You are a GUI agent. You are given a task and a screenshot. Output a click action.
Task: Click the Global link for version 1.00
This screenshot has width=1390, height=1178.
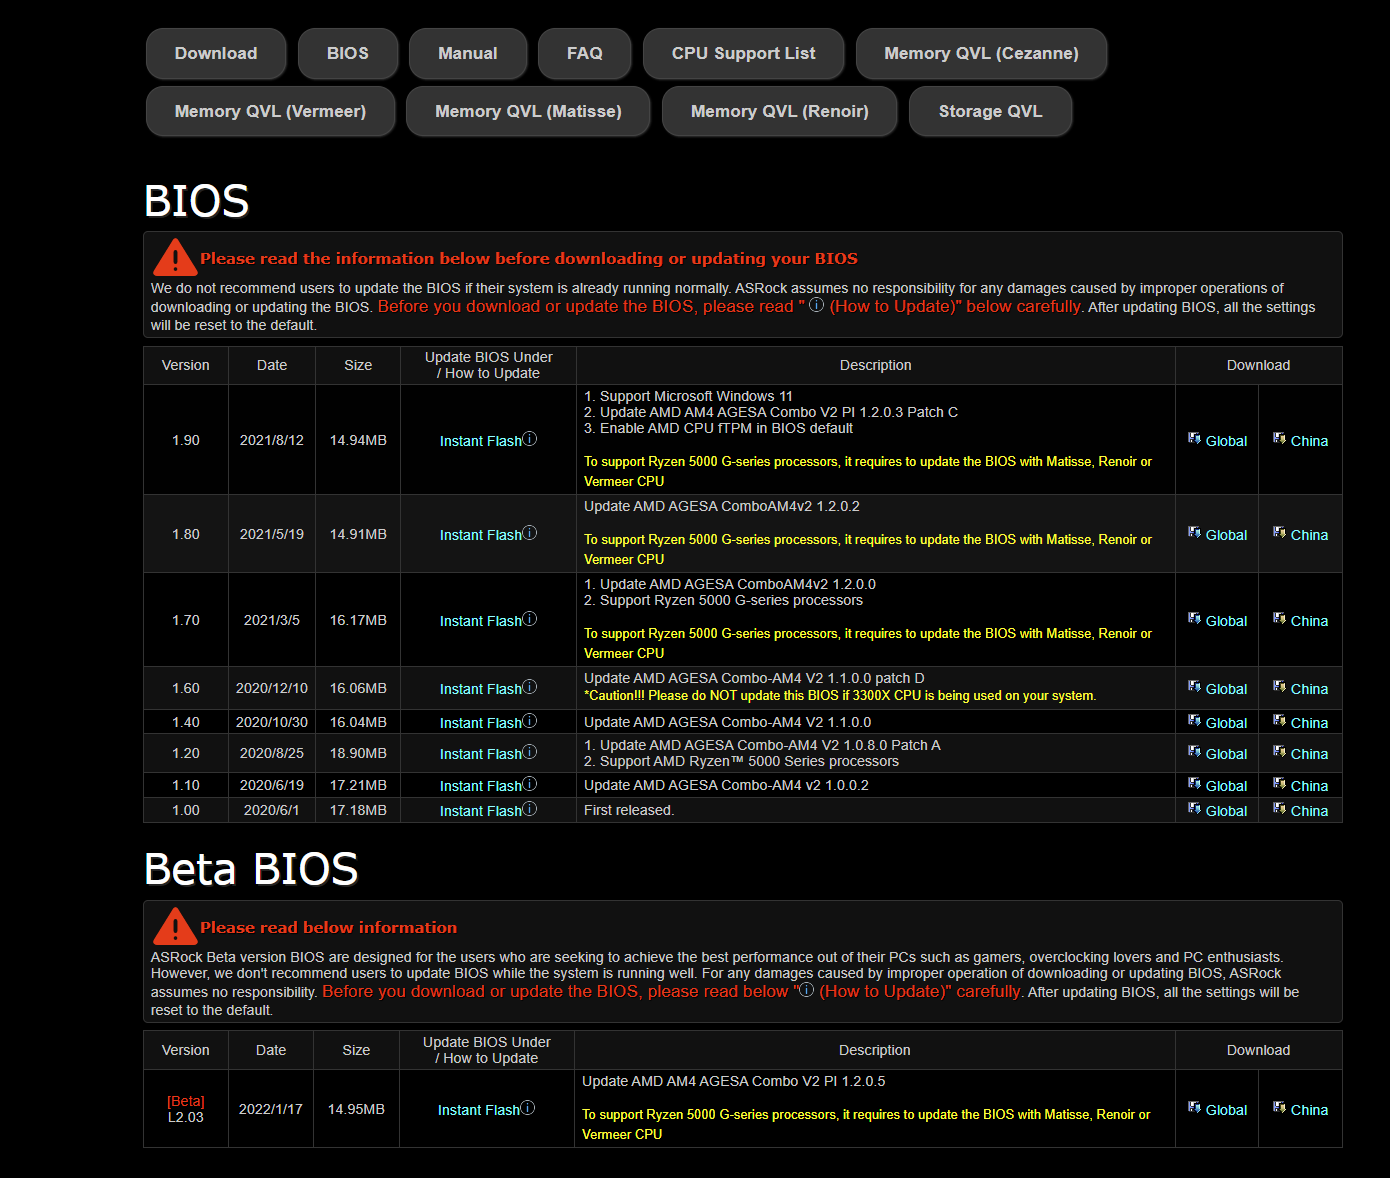coord(1226,811)
